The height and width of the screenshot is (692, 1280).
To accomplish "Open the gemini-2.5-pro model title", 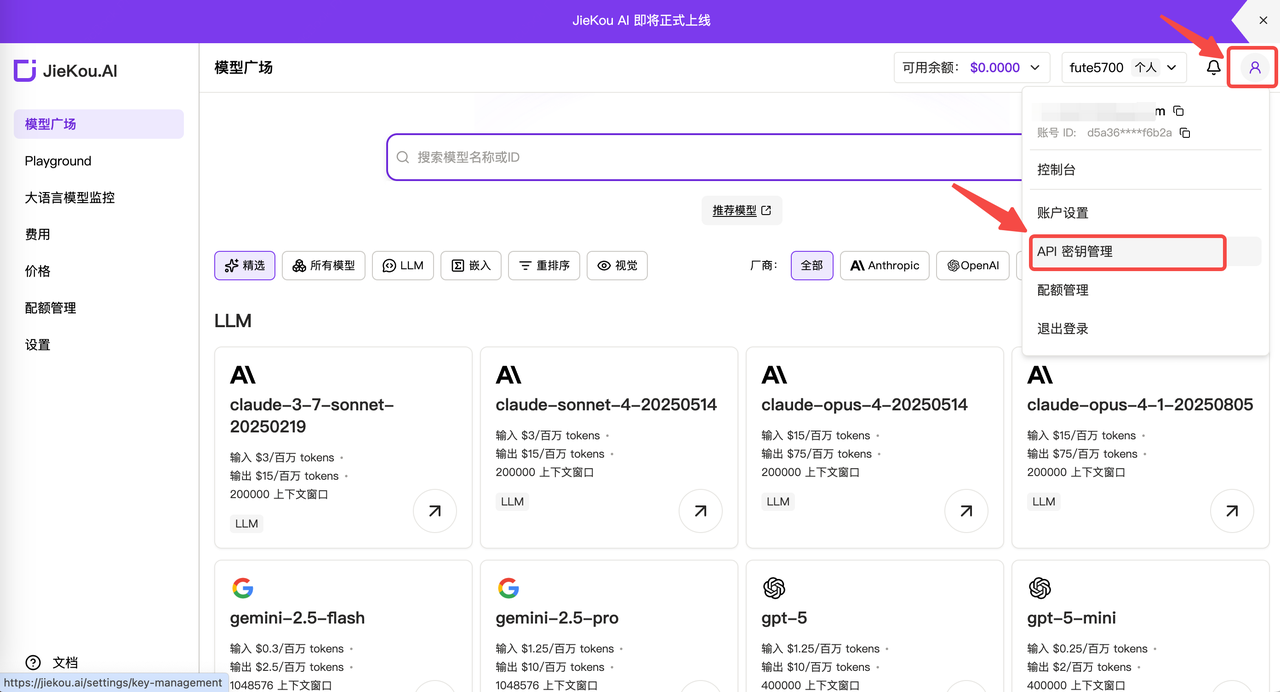I will pos(556,618).
